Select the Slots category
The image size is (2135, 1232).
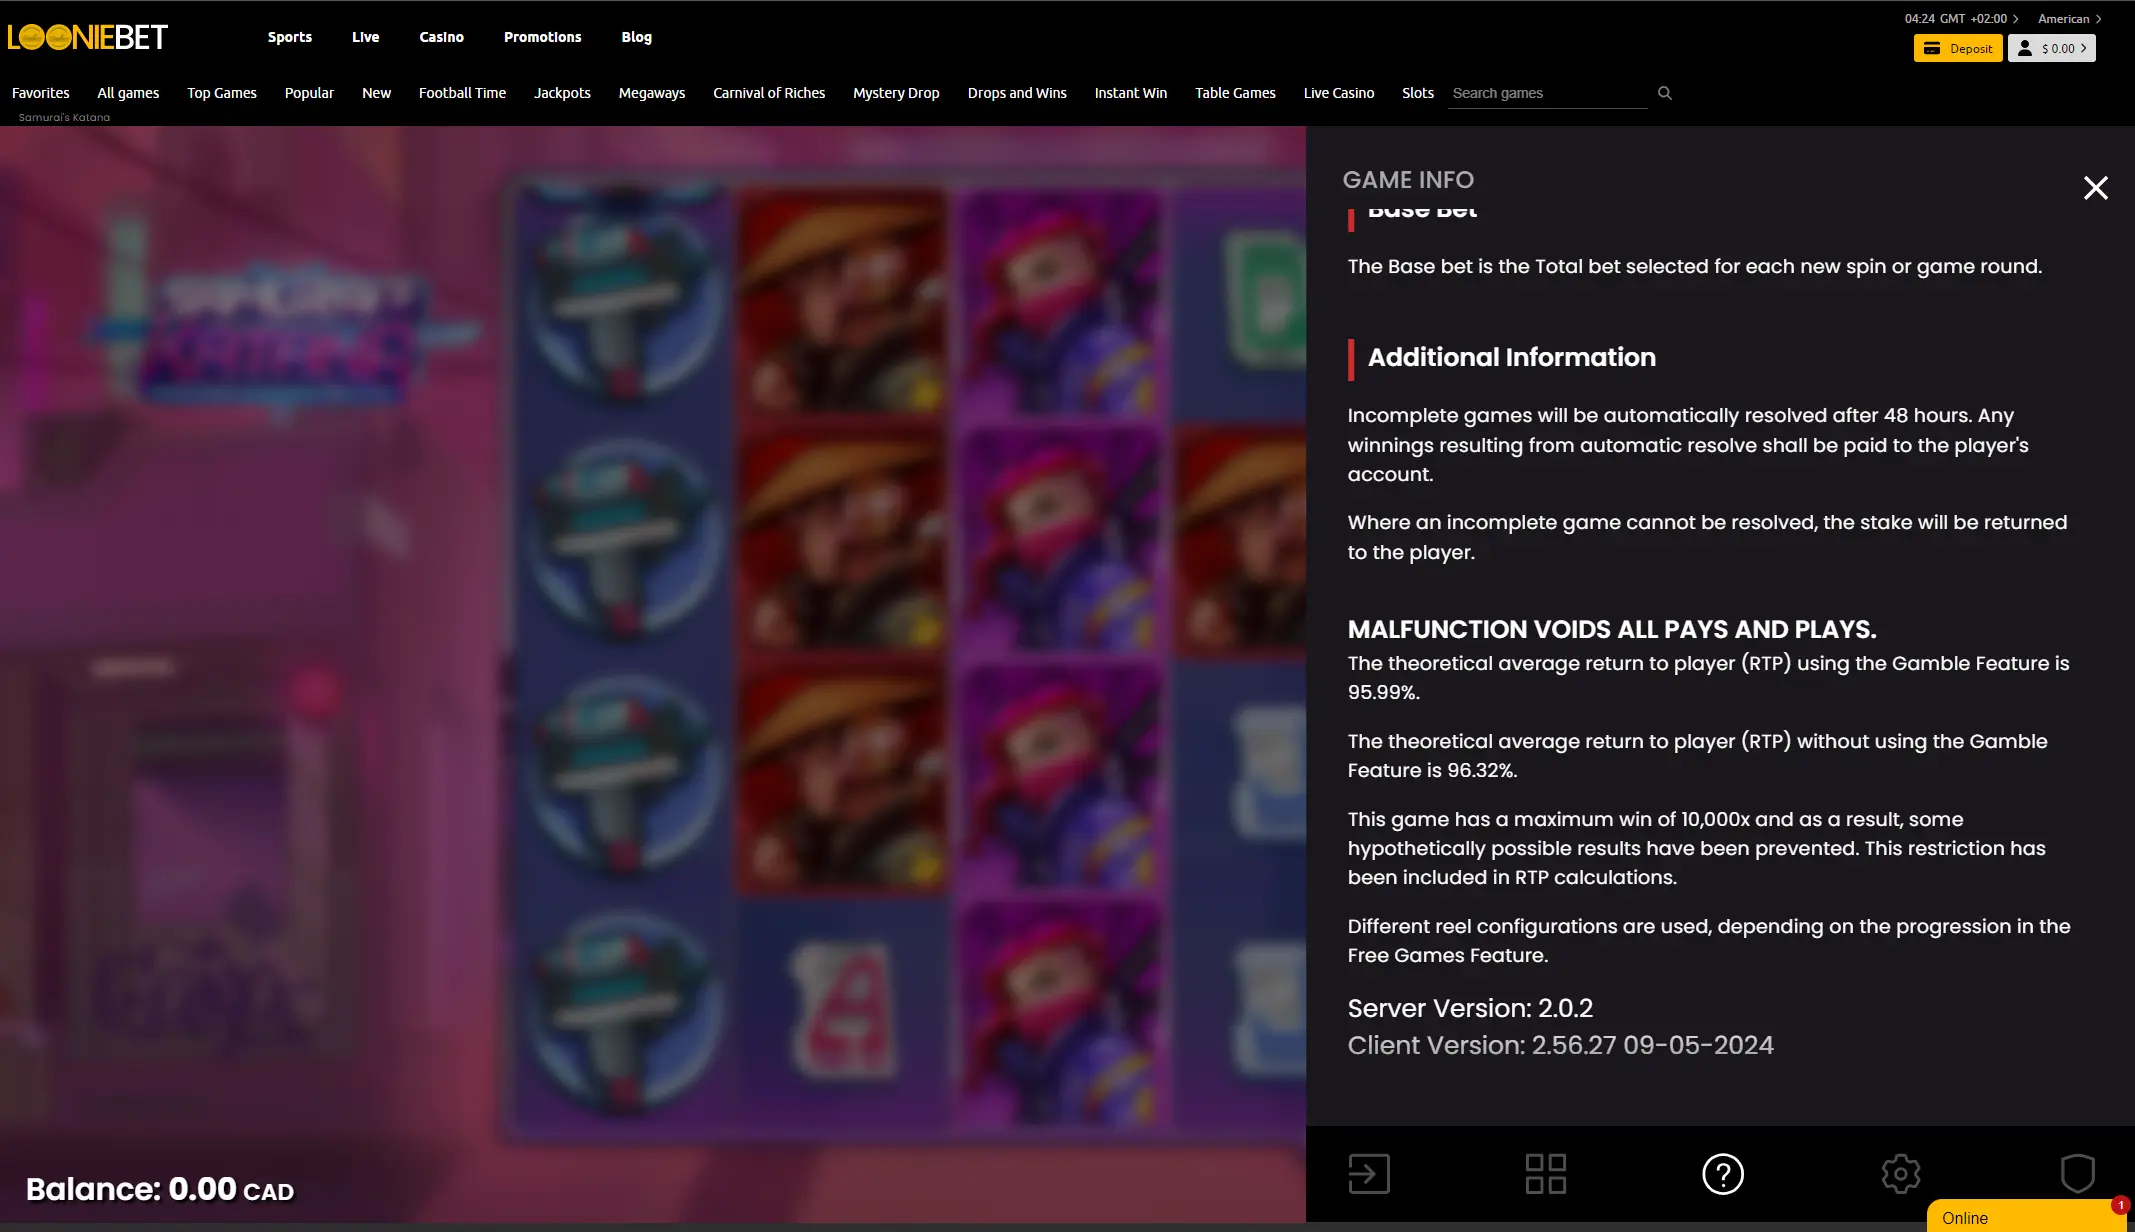pos(1417,93)
